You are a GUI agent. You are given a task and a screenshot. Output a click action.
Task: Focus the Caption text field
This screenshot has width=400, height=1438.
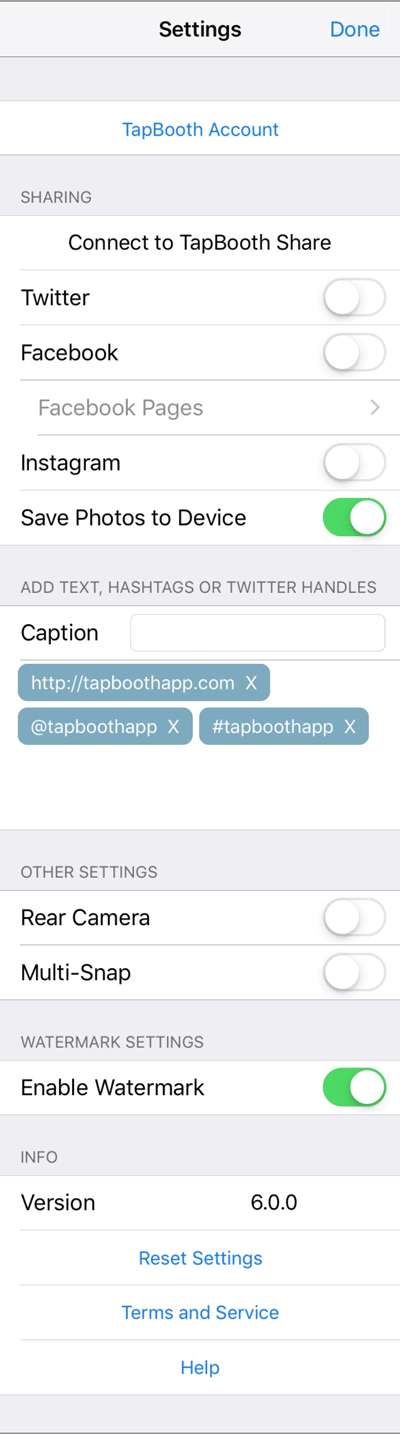258,633
